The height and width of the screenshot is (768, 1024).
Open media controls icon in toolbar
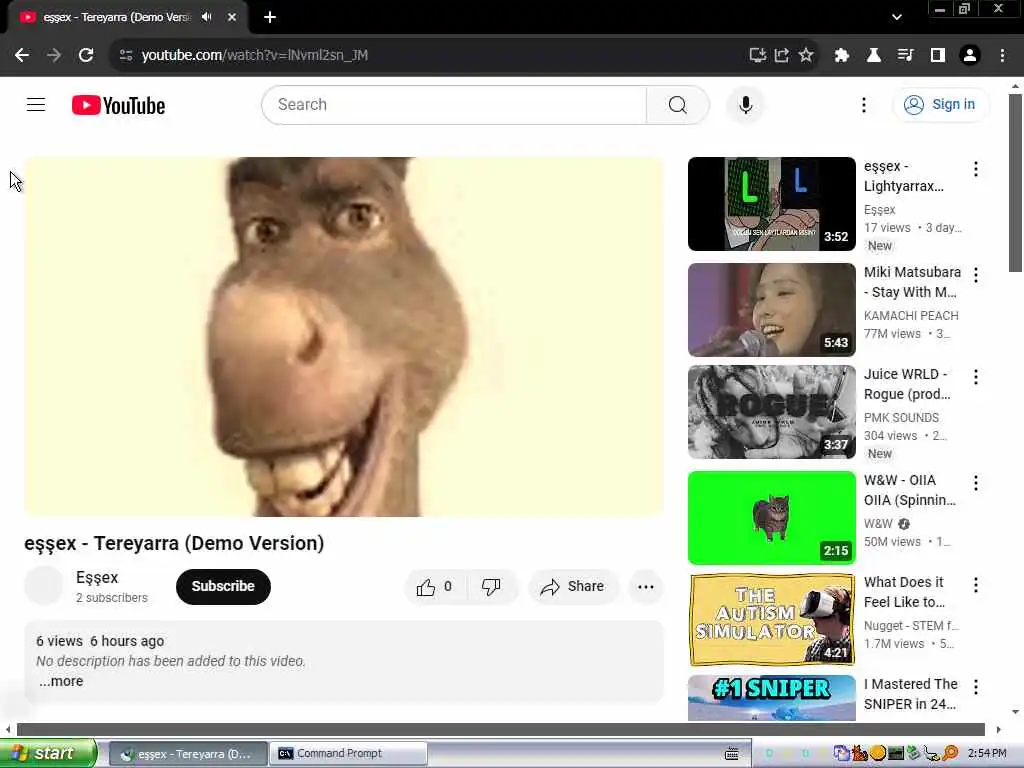(x=905, y=55)
